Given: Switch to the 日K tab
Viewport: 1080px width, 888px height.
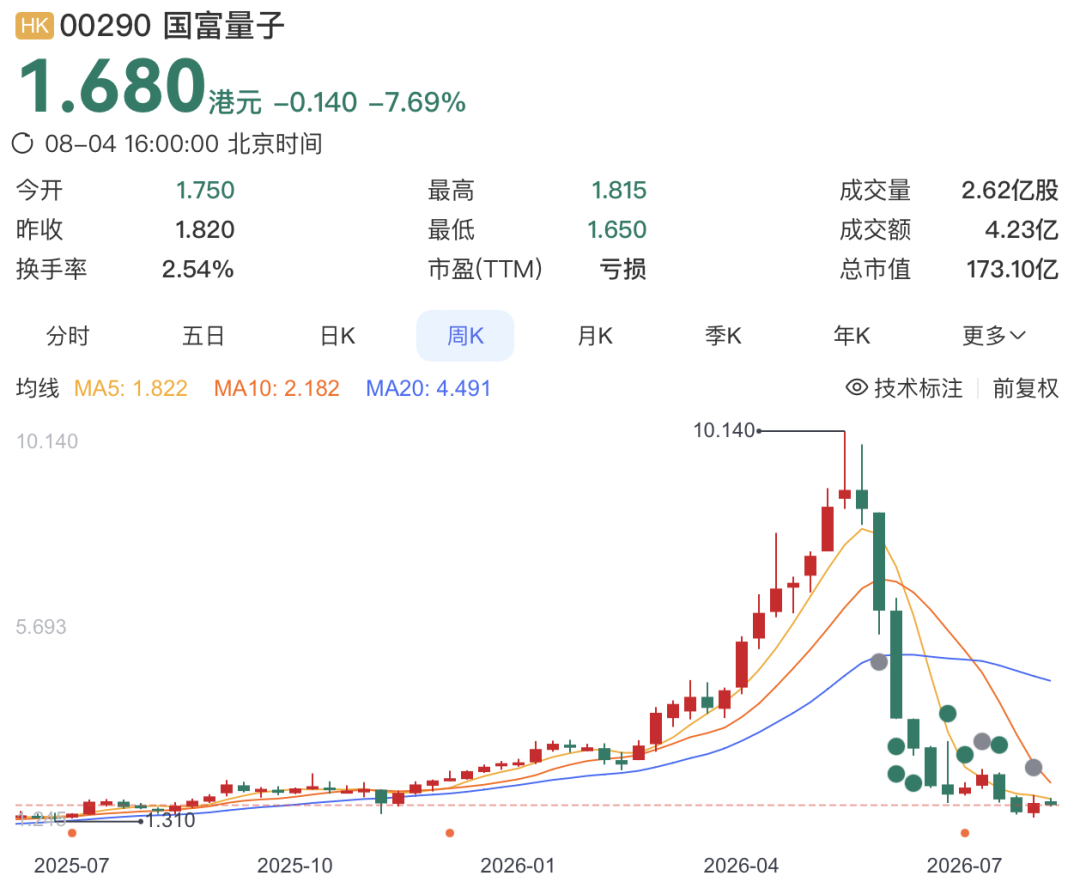Looking at the screenshot, I should [x=338, y=335].
